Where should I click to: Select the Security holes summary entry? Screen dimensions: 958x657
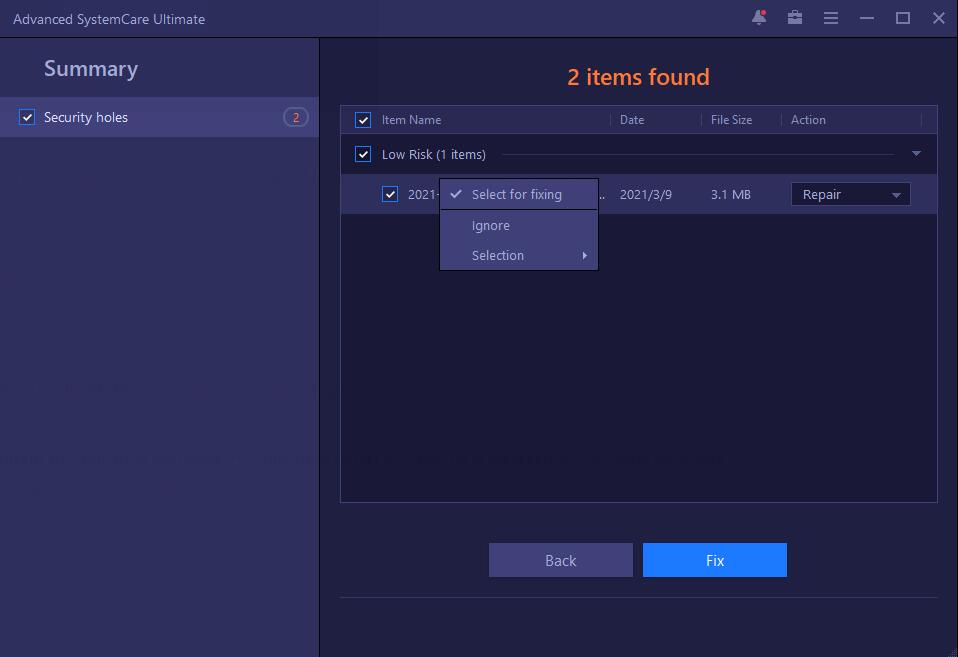coord(159,117)
